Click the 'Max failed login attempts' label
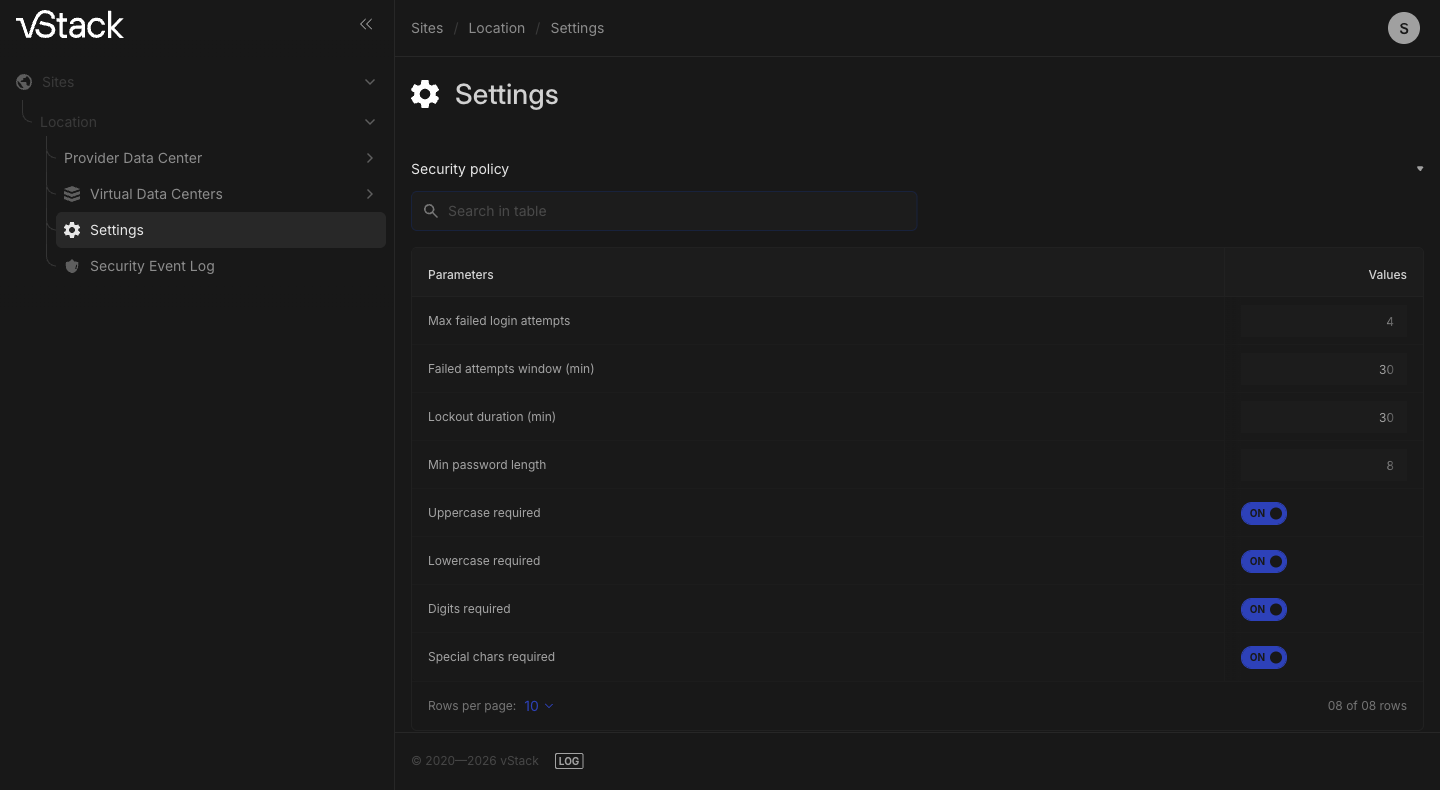This screenshot has width=1440, height=790. [x=499, y=321]
